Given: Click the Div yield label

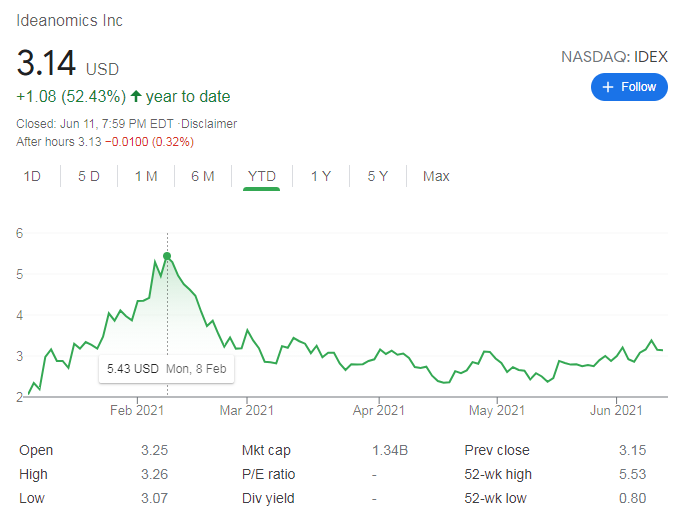Looking at the screenshot, I should [x=268, y=498].
